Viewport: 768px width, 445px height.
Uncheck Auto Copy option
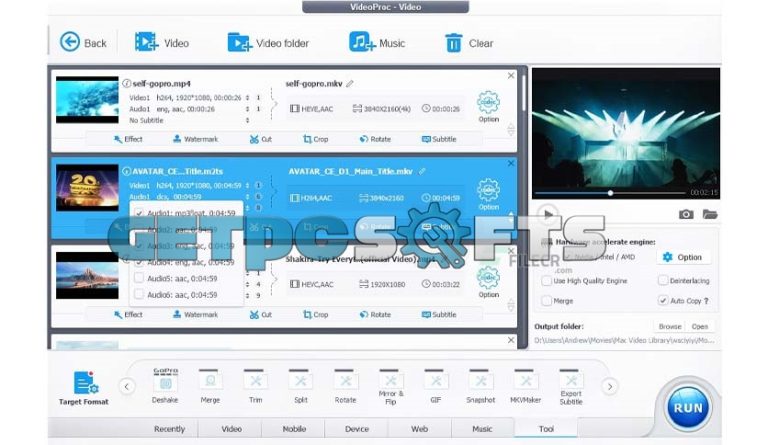point(663,301)
